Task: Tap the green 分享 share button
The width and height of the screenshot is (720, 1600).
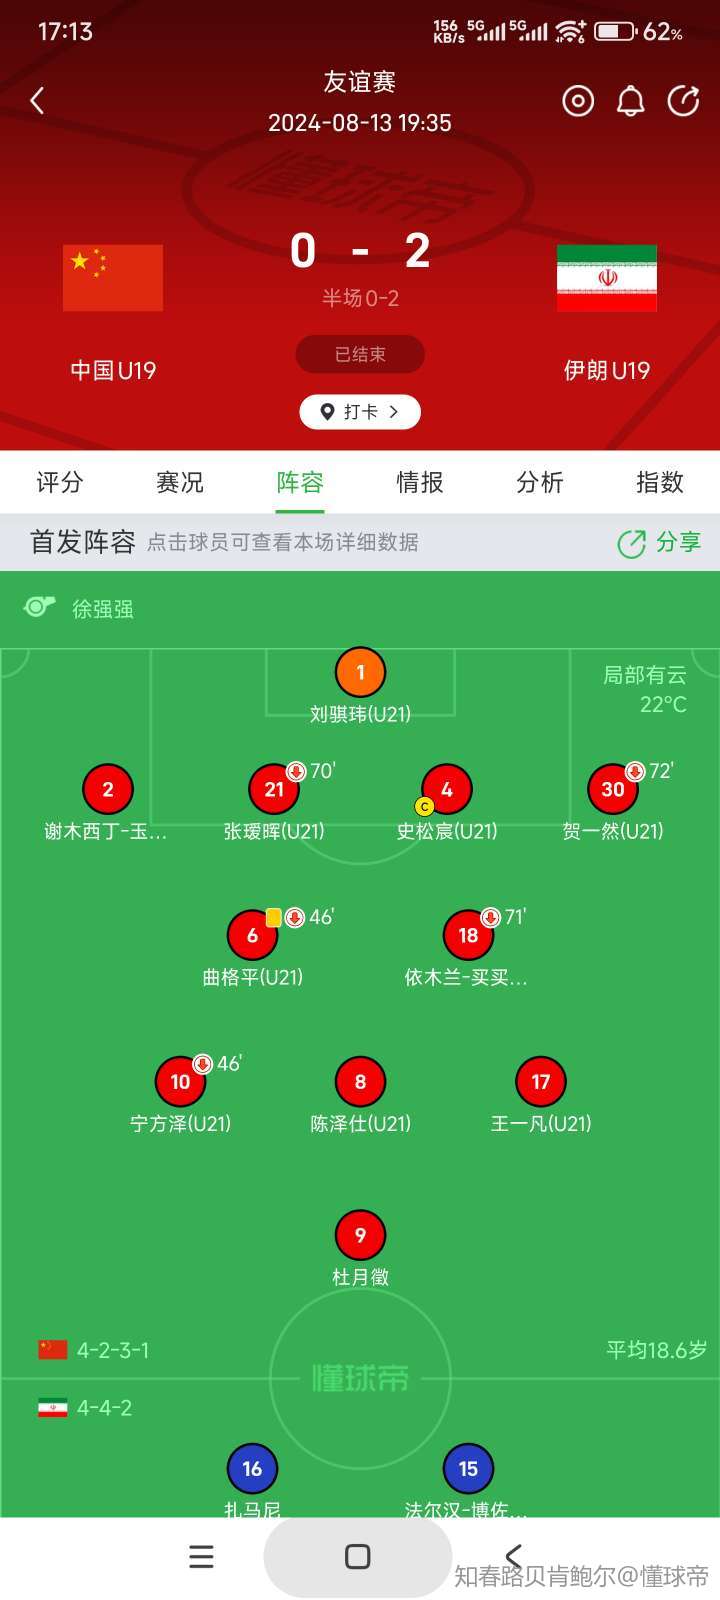Action: click(660, 543)
